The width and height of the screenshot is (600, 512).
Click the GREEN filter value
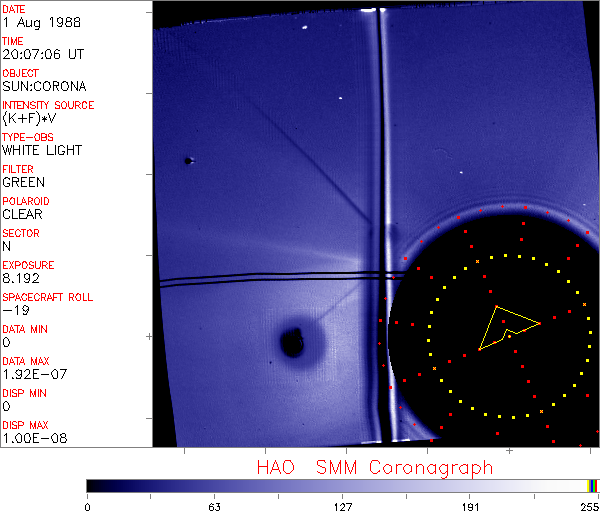click(x=24, y=182)
